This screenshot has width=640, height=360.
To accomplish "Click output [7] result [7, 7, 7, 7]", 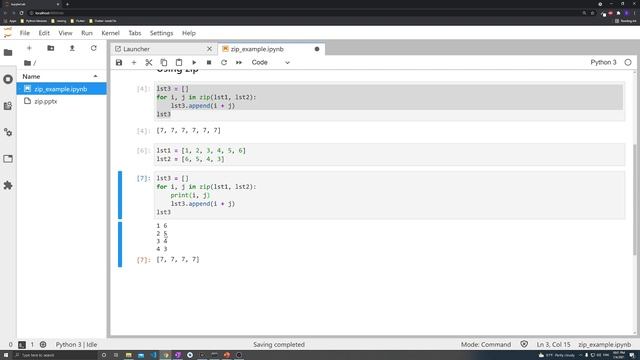I will [x=178, y=260].
